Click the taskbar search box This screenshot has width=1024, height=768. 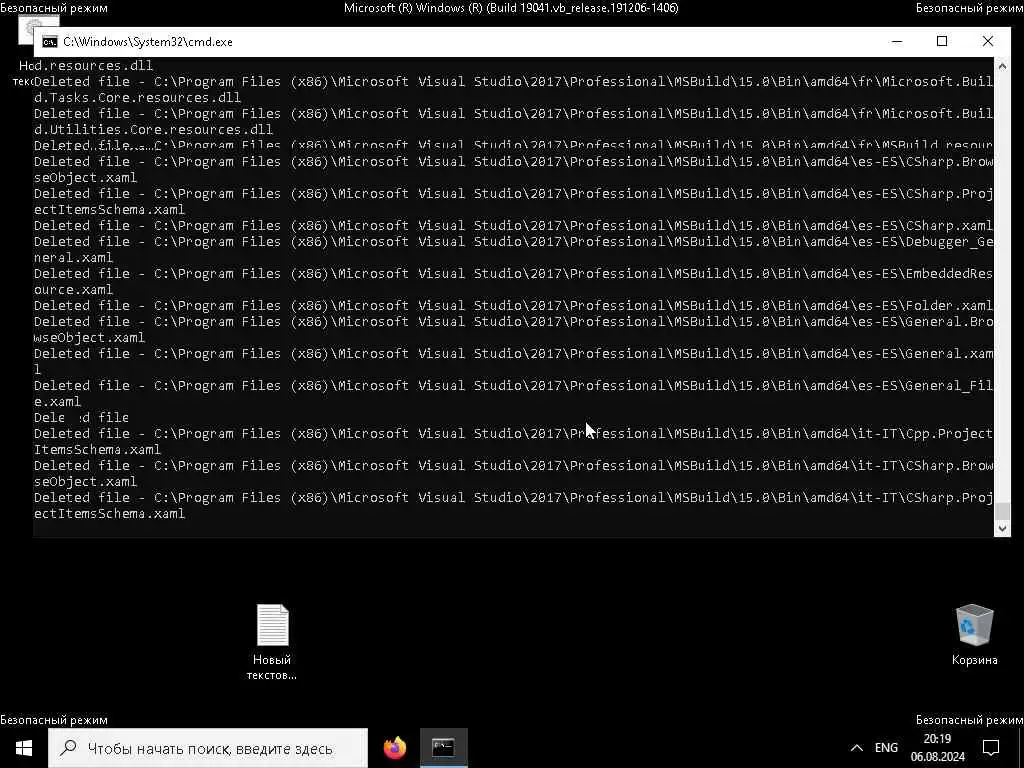208,748
